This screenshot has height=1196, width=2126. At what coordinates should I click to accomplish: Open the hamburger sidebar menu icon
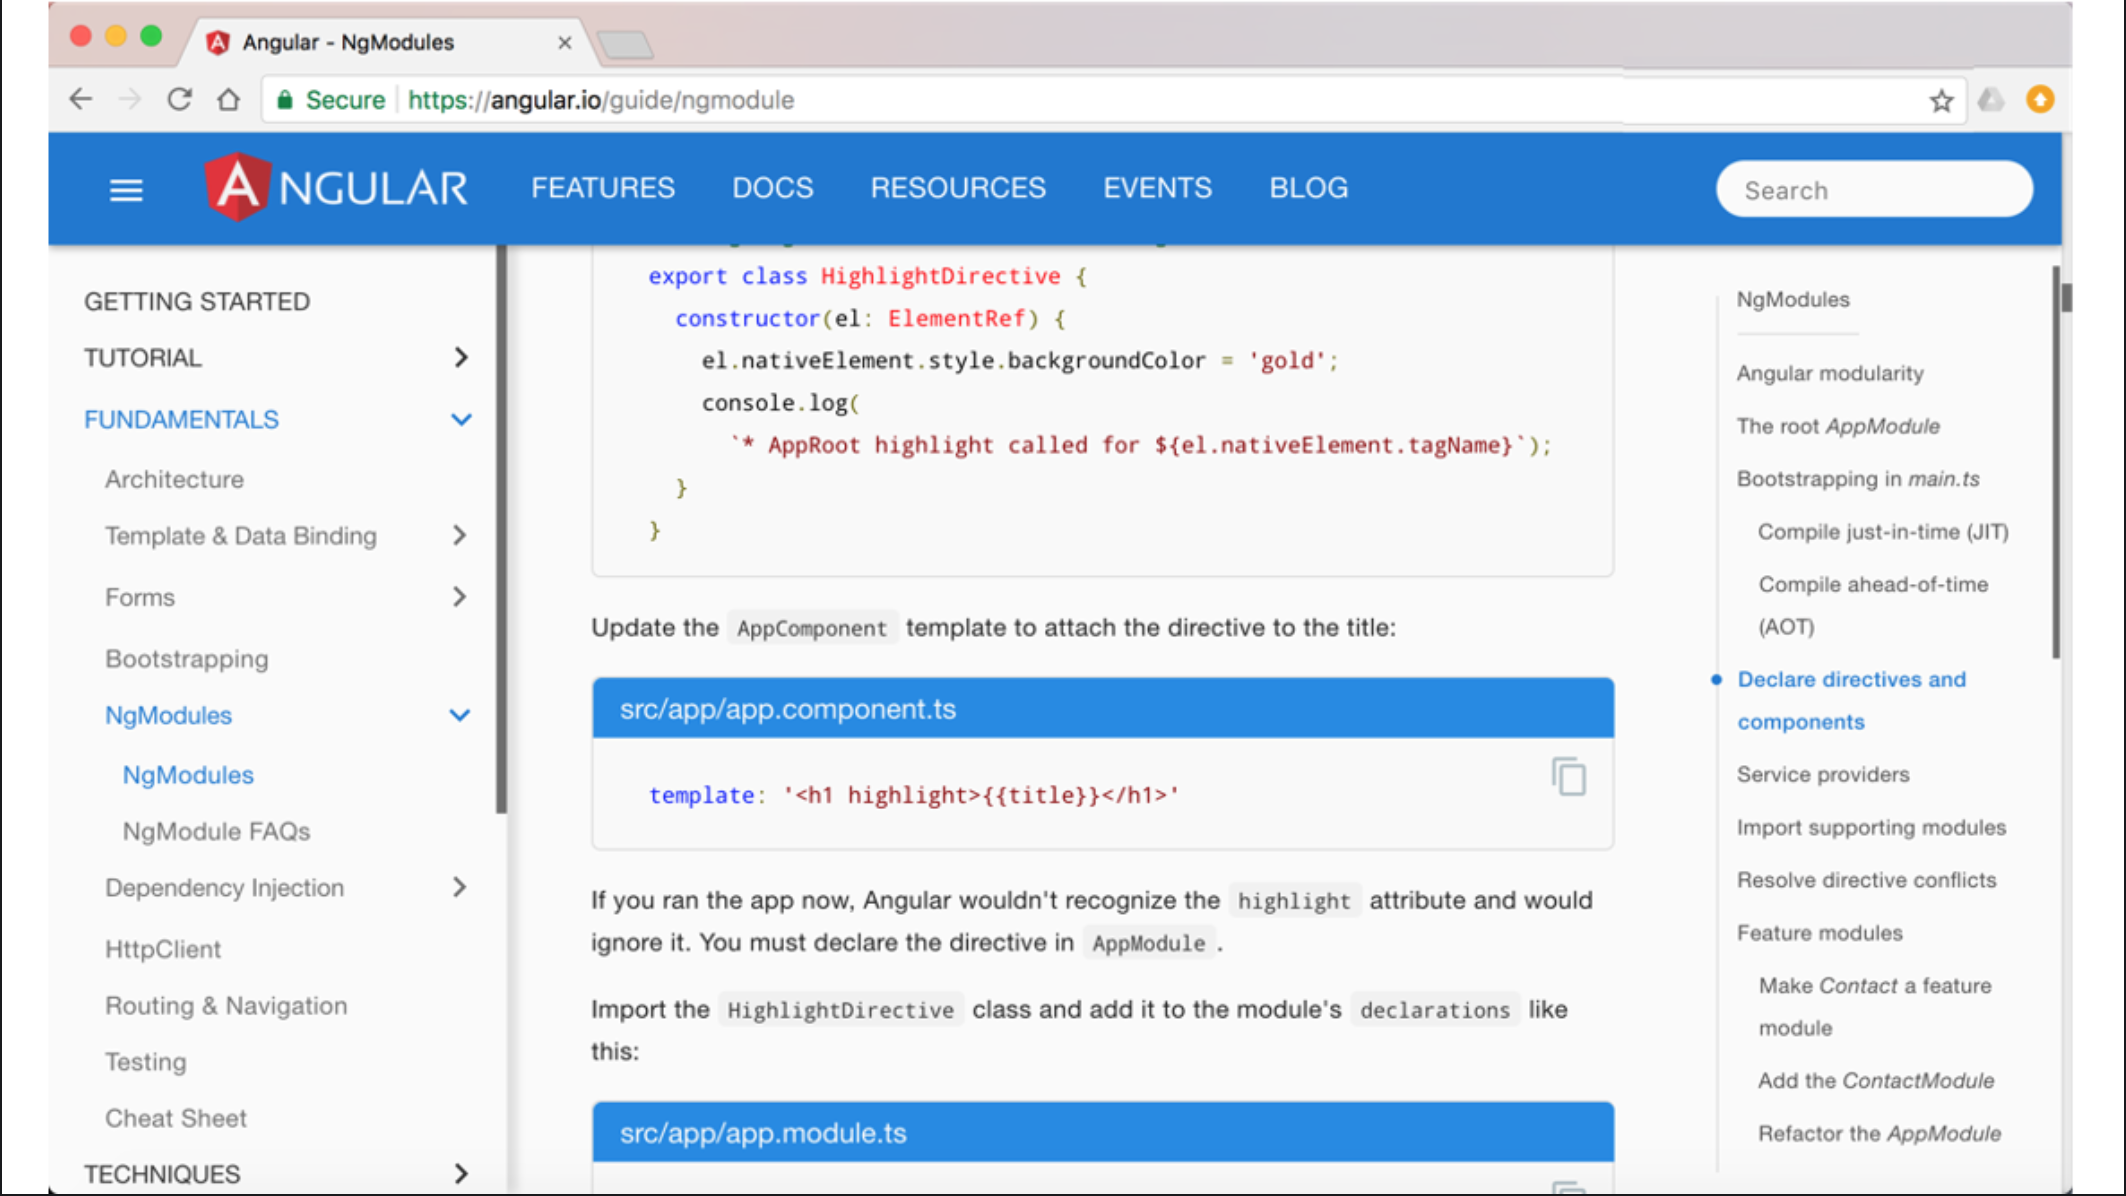126,189
